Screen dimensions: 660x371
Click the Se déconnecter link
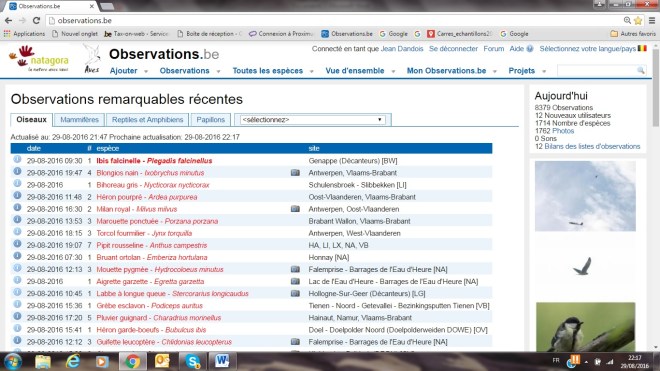point(453,49)
